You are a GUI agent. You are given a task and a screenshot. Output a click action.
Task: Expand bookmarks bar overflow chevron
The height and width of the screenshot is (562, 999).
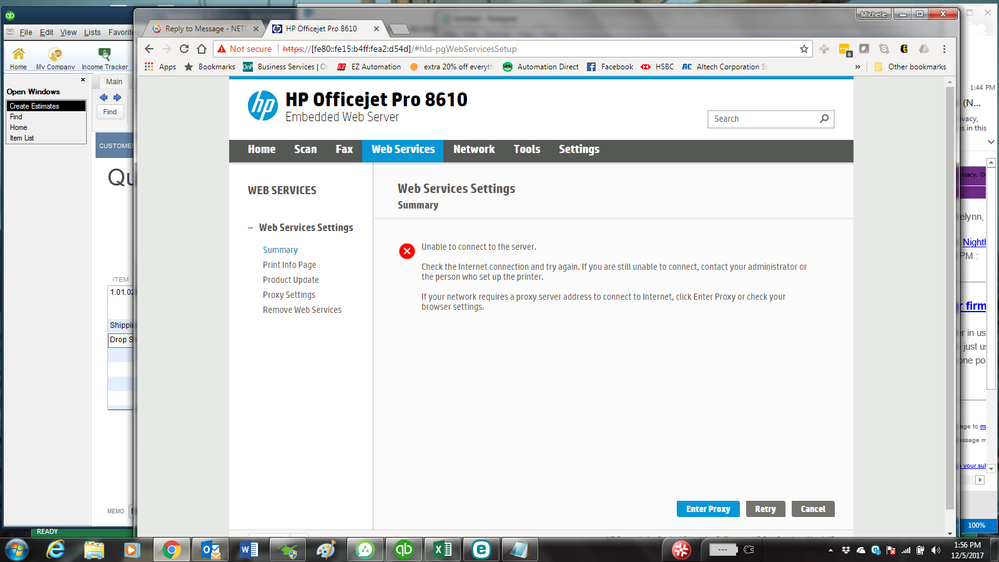(858, 67)
